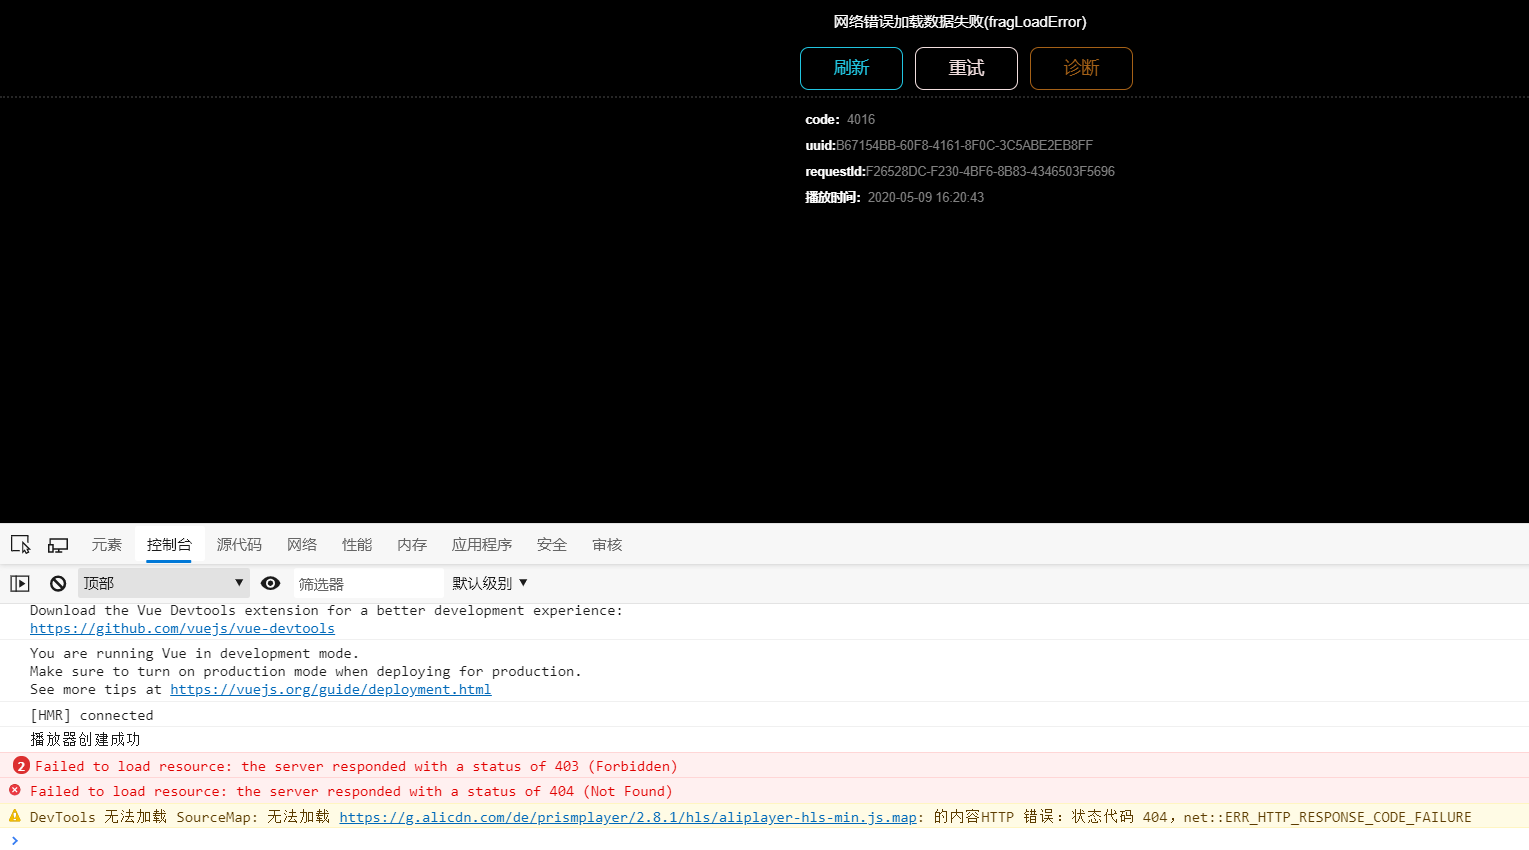The height and width of the screenshot is (850, 1529).
Task: Click the 播放时间 value 2020-05-09 16:20:43
Action: (x=926, y=197)
